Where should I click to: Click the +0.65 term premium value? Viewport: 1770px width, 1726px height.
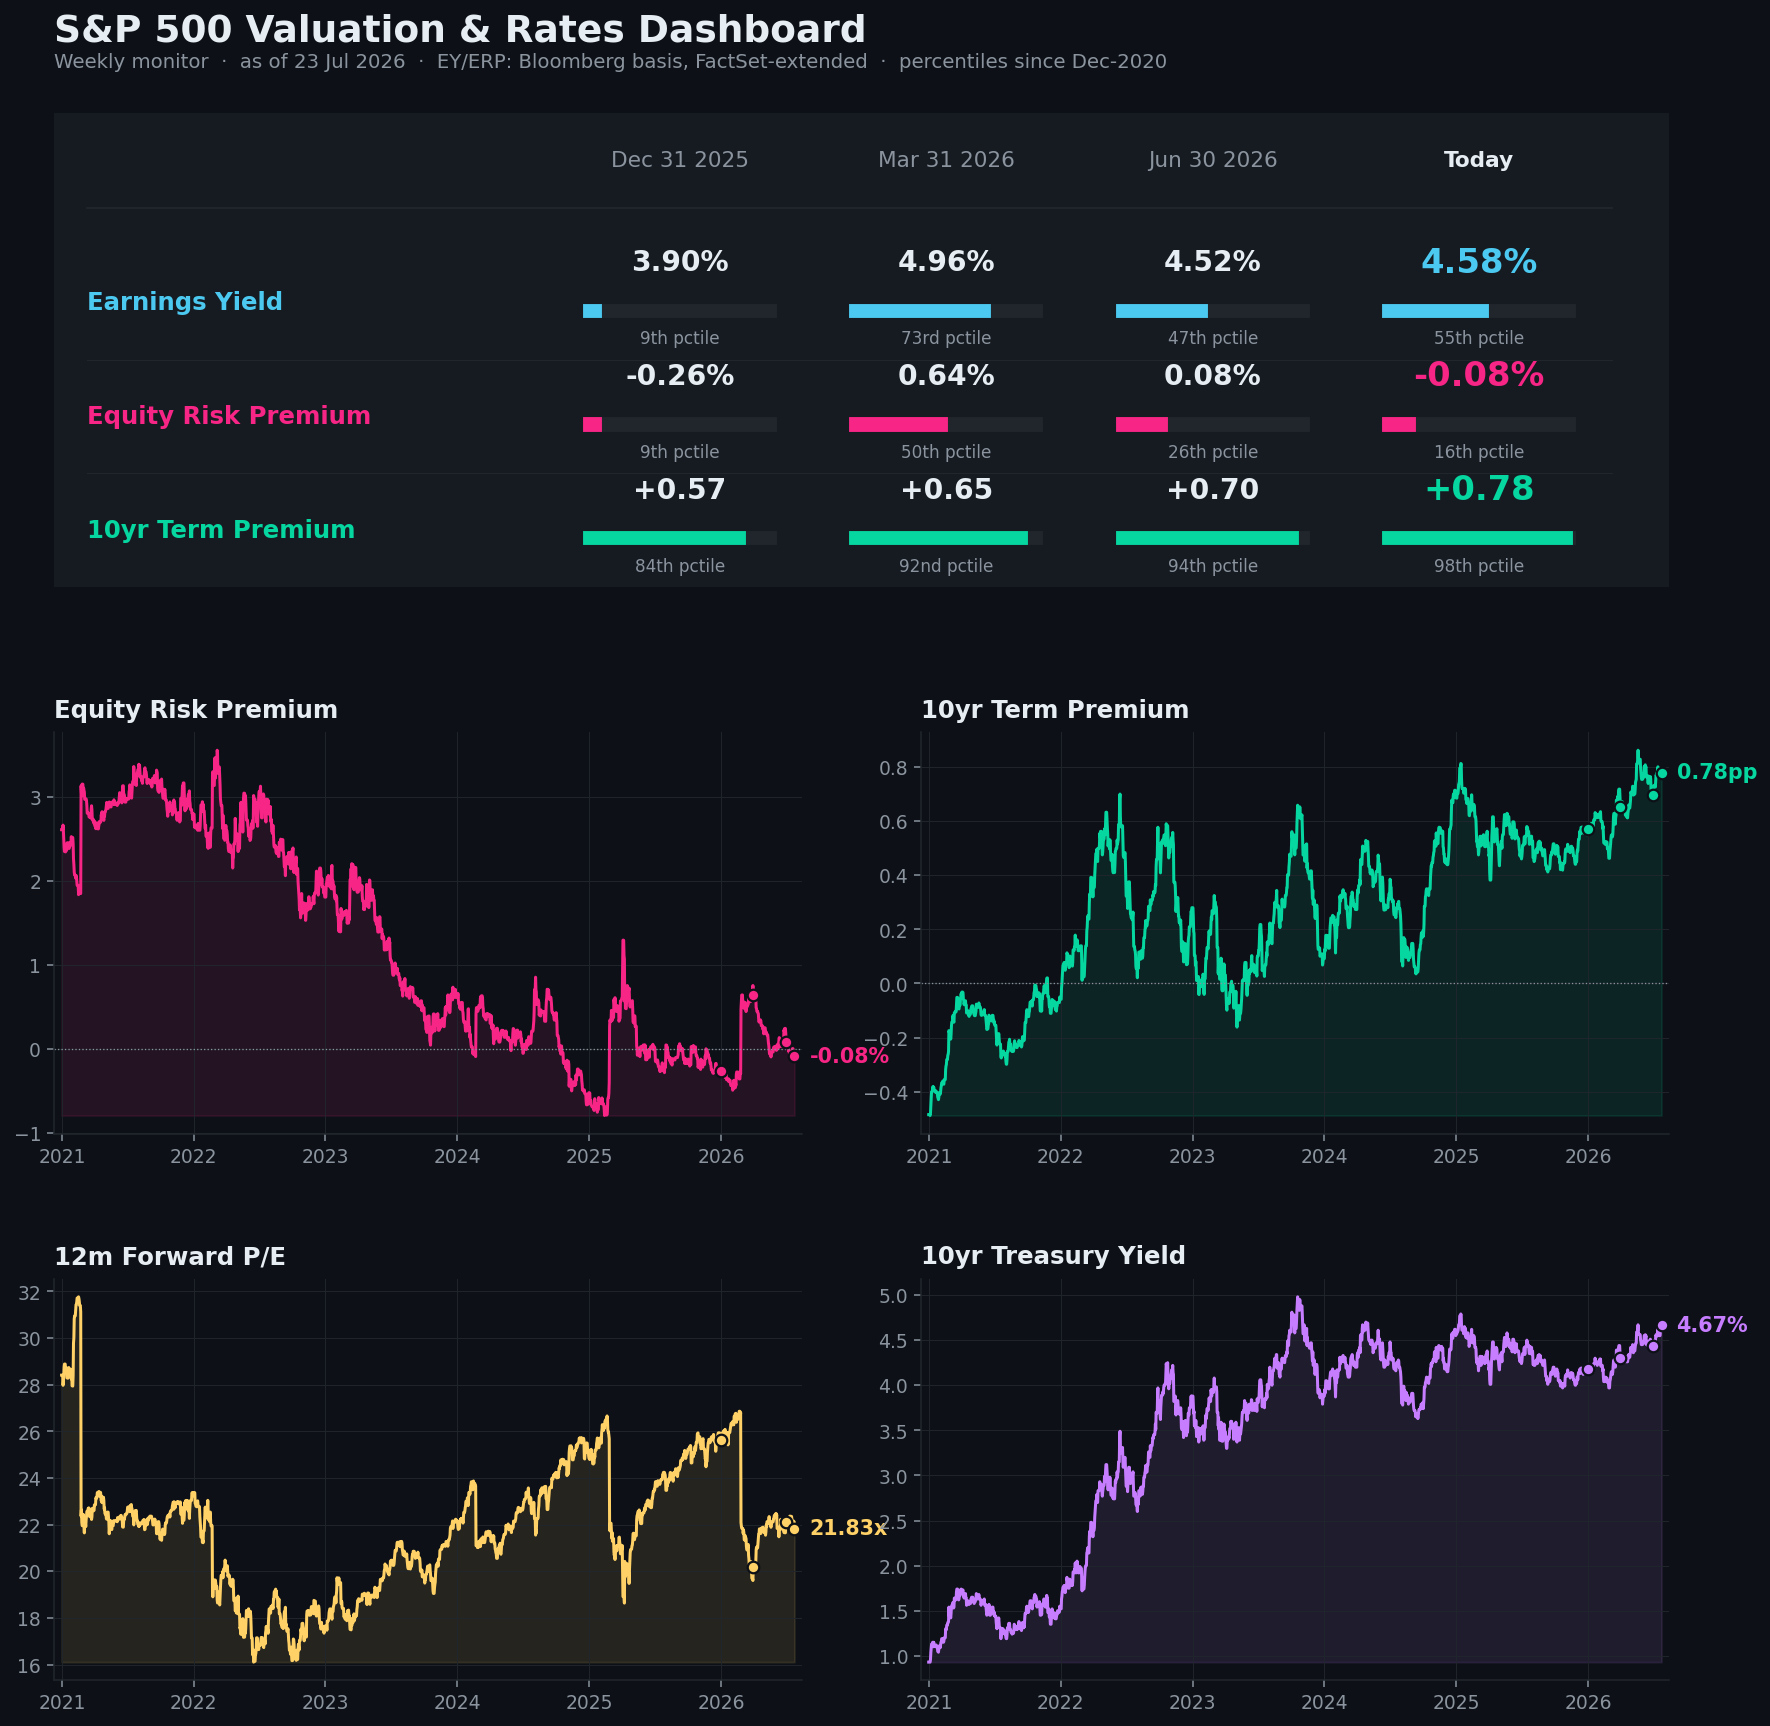[x=946, y=490]
